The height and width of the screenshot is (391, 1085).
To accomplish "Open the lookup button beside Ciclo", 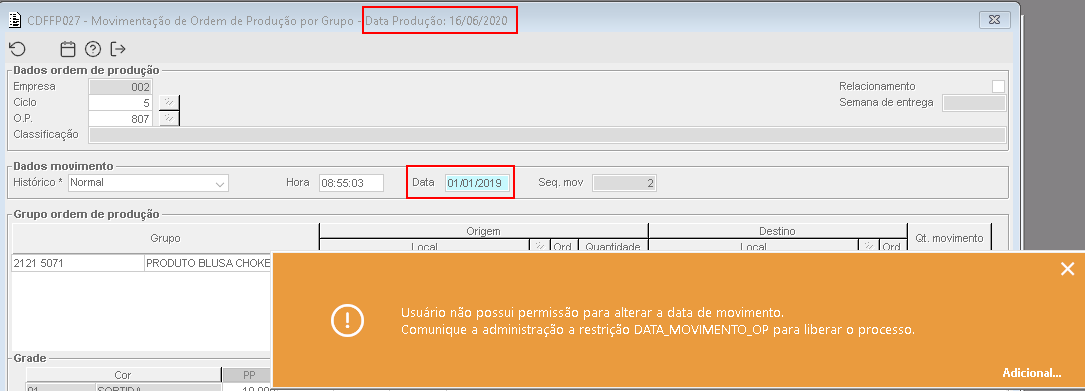I will (x=169, y=102).
